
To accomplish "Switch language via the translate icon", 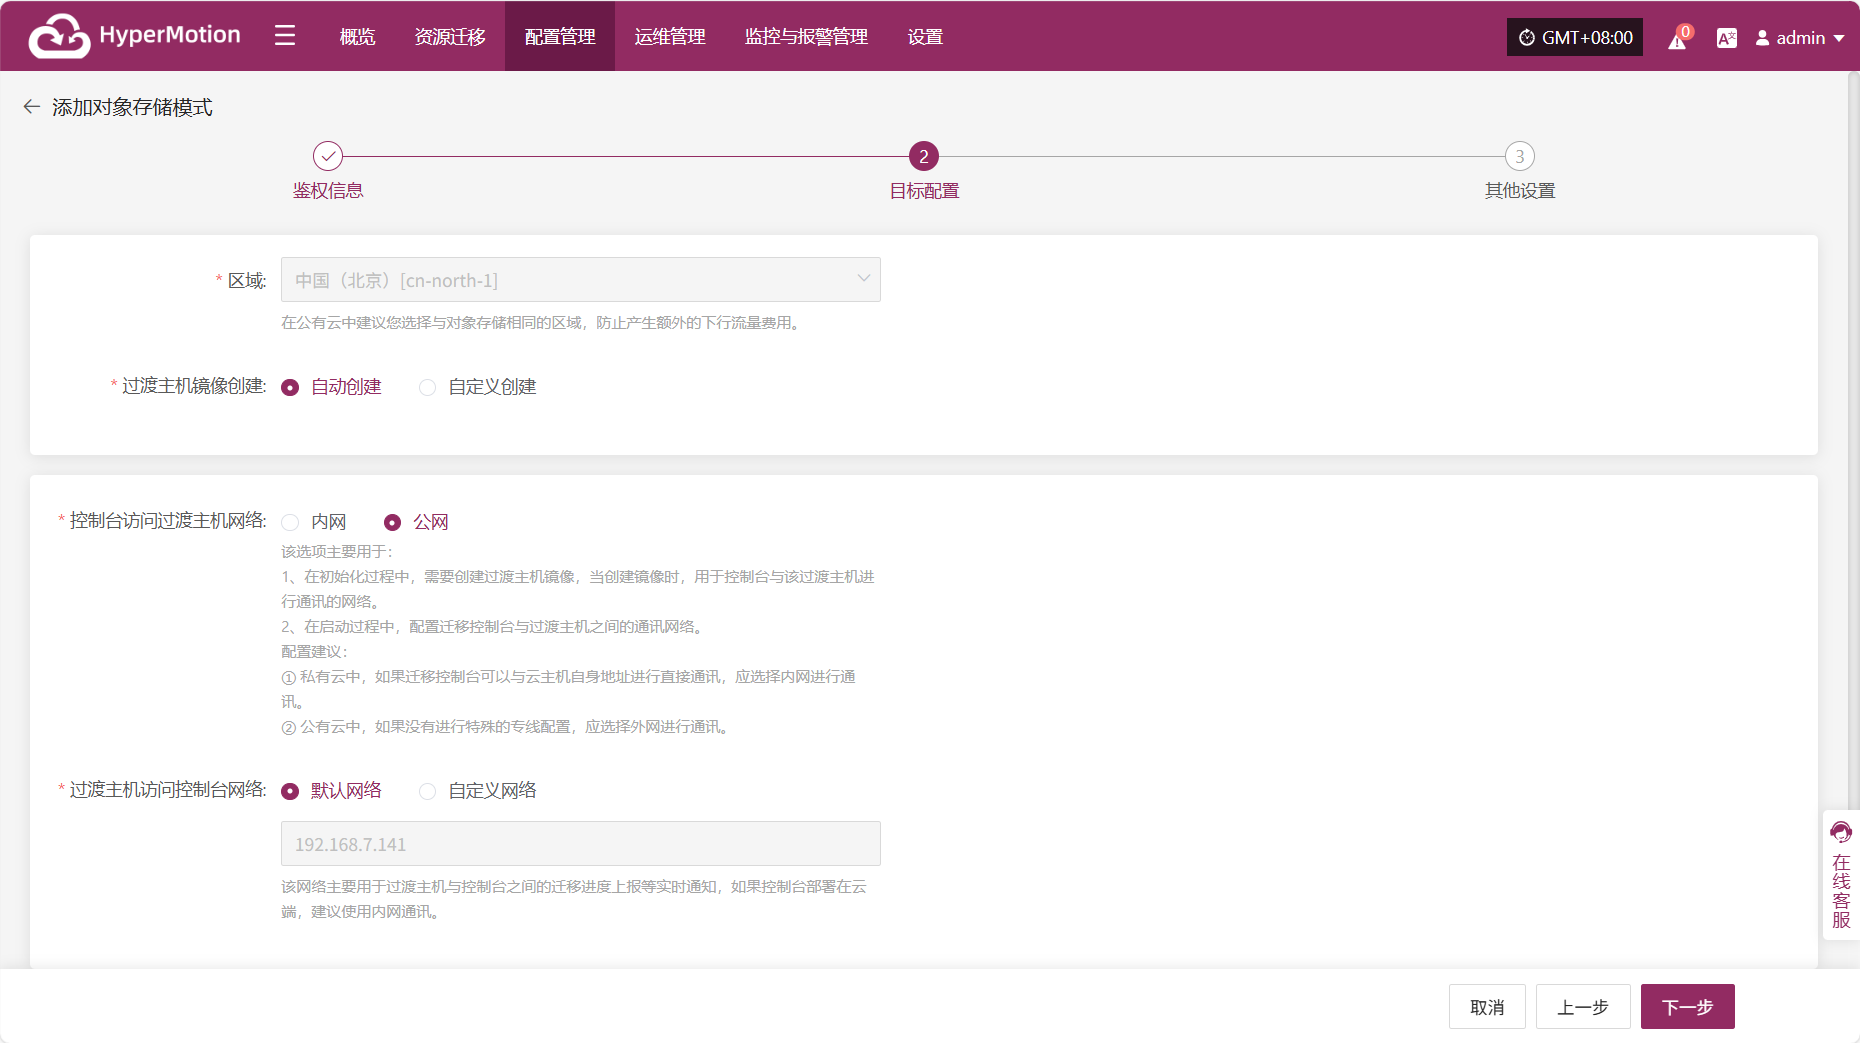I will (1726, 38).
